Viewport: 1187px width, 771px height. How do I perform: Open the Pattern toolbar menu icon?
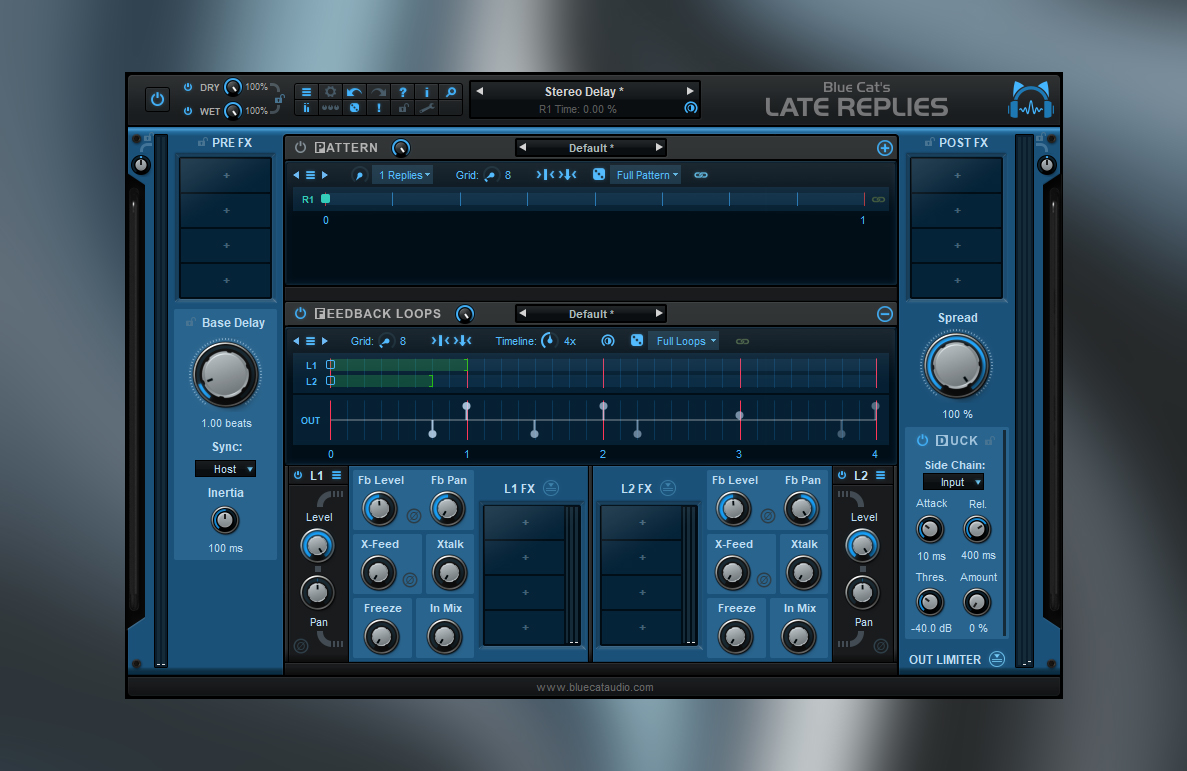point(310,175)
